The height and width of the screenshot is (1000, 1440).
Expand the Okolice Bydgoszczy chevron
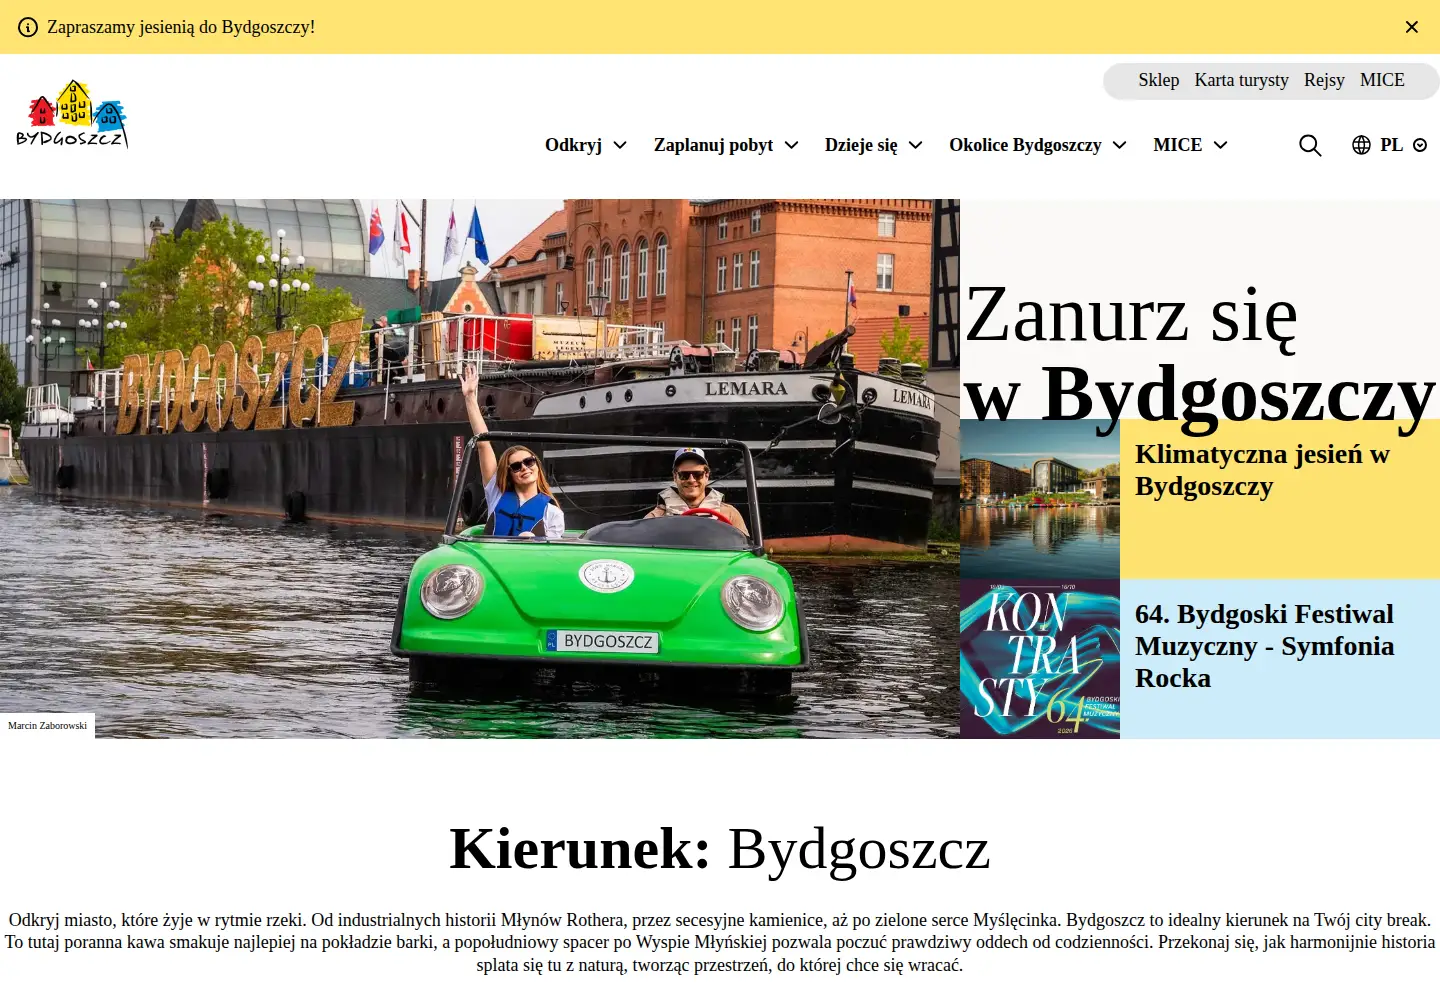tap(1119, 145)
